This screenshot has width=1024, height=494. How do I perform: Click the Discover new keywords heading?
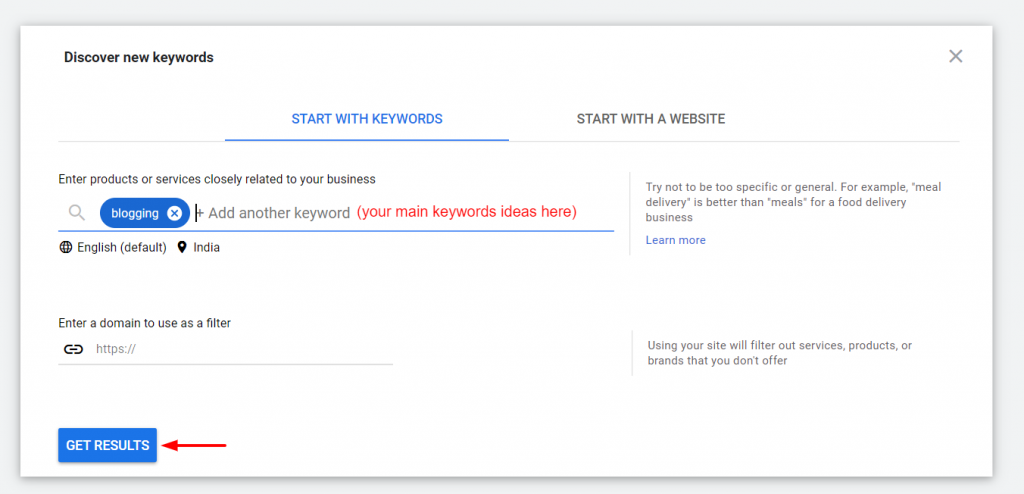click(138, 58)
